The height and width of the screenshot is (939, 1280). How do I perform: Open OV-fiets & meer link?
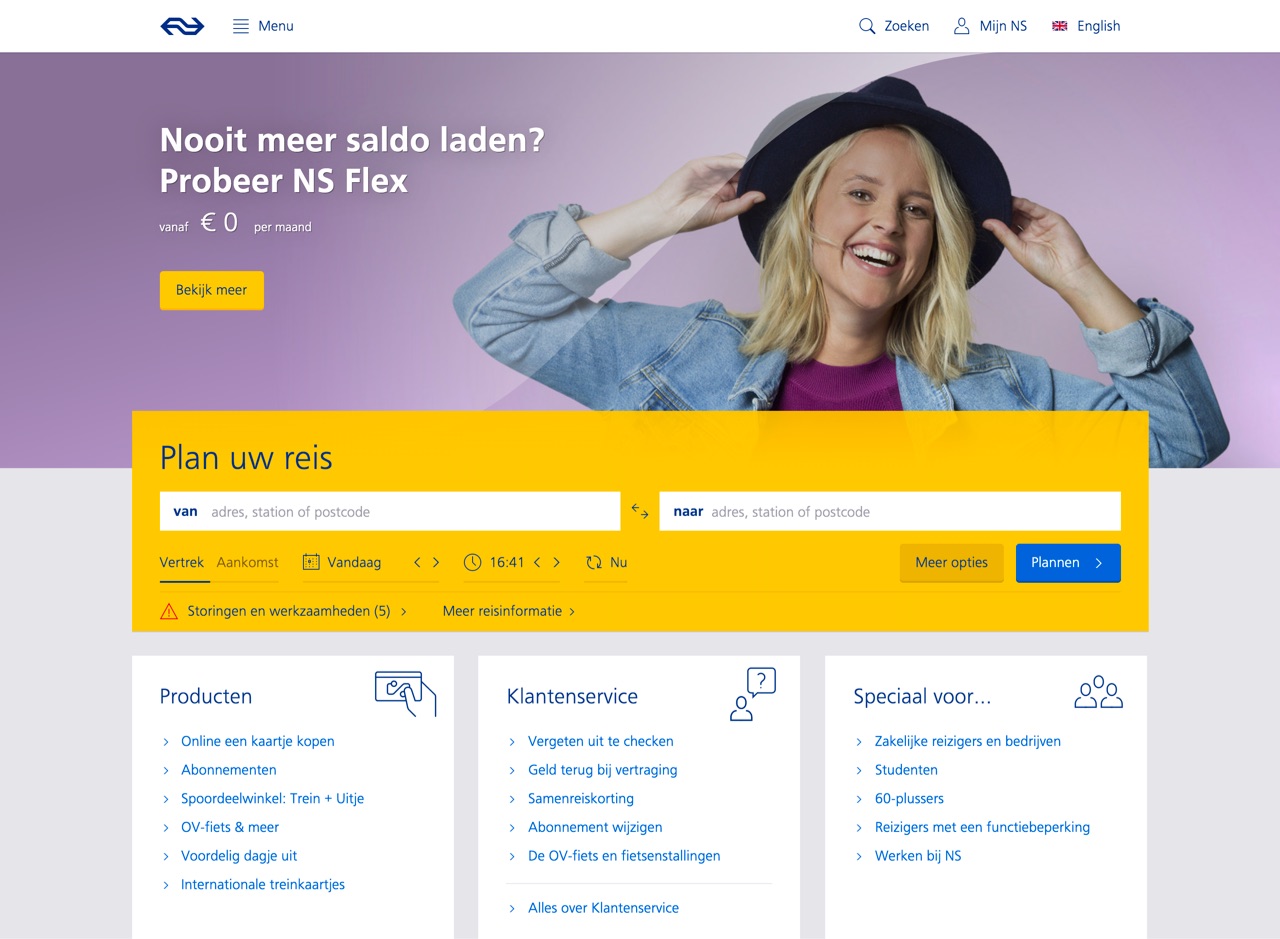[x=230, y=827]
